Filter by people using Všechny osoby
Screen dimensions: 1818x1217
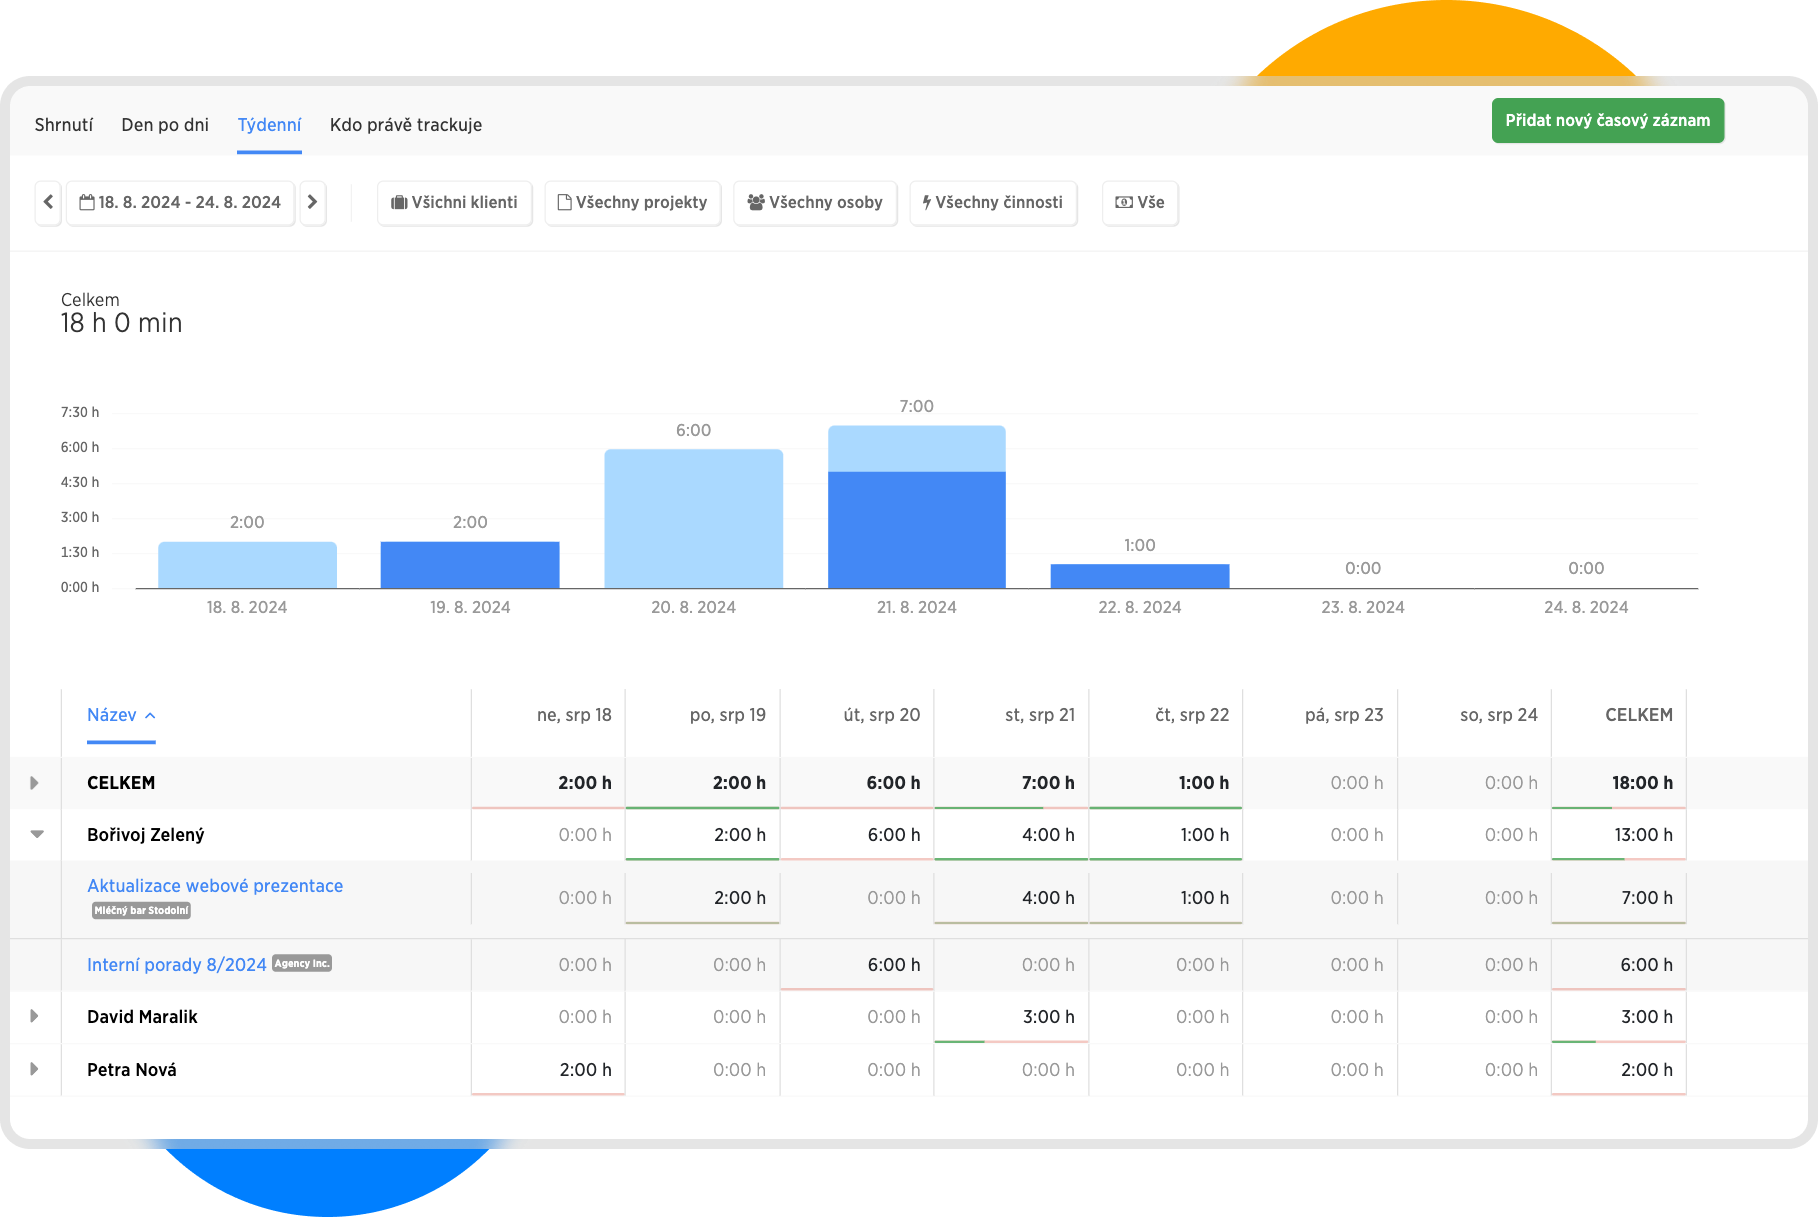tap(815, 202)
